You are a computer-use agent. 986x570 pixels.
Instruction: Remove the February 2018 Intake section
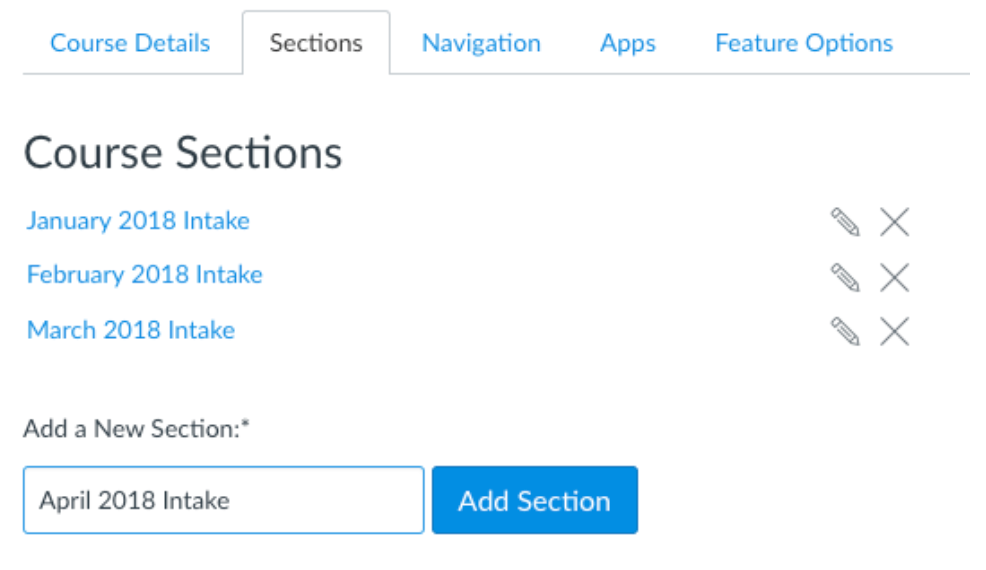tap(894, 277)
